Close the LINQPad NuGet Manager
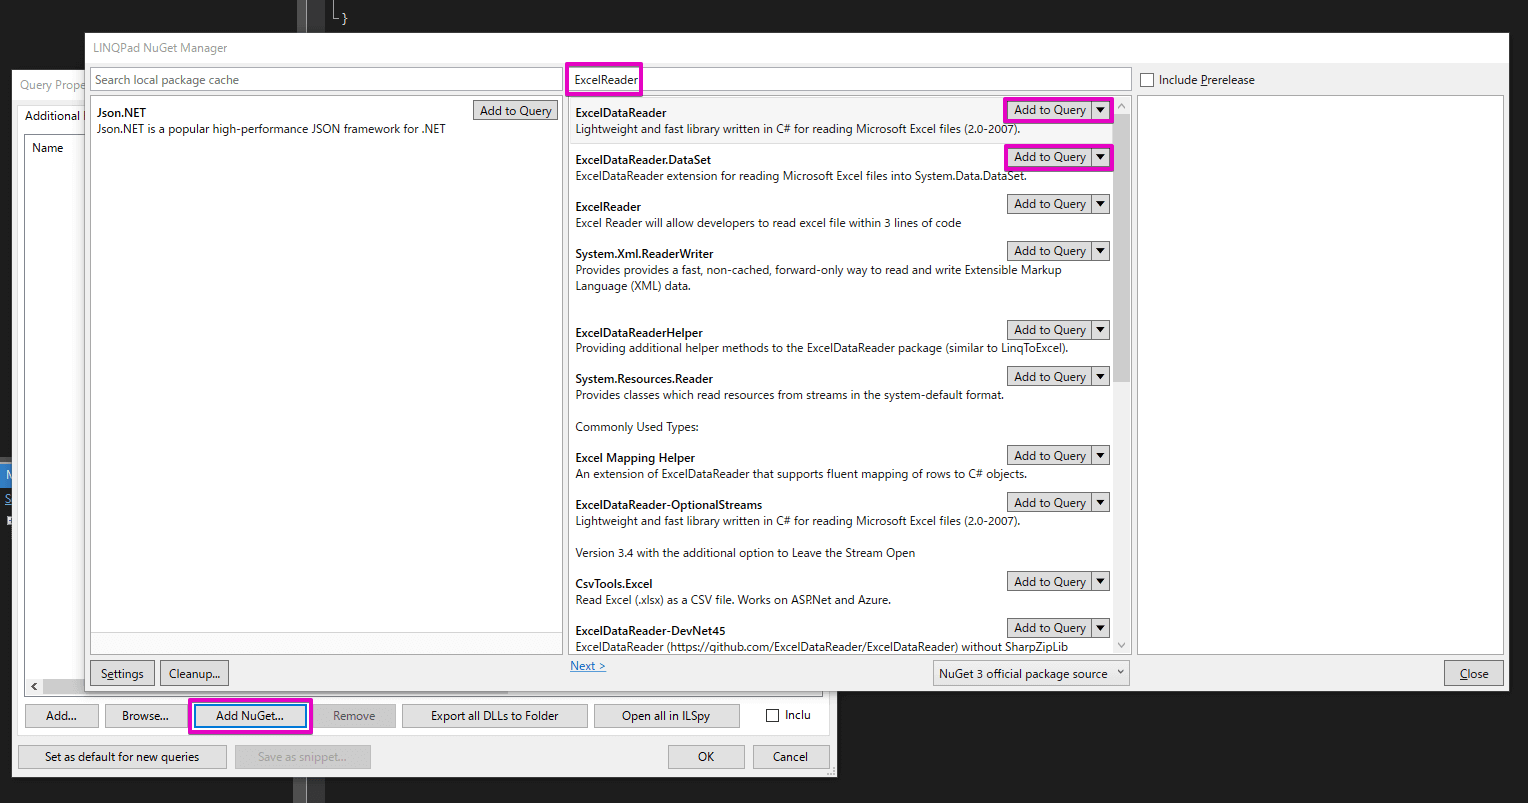The width and height of the screenshot is (1528, 803). (x=1474, y=674)
